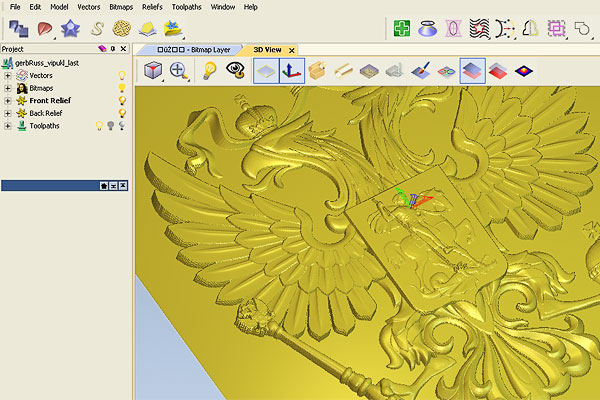Open the File menu
This screenshot has height=400, width=600.
(x=15, y=7)
